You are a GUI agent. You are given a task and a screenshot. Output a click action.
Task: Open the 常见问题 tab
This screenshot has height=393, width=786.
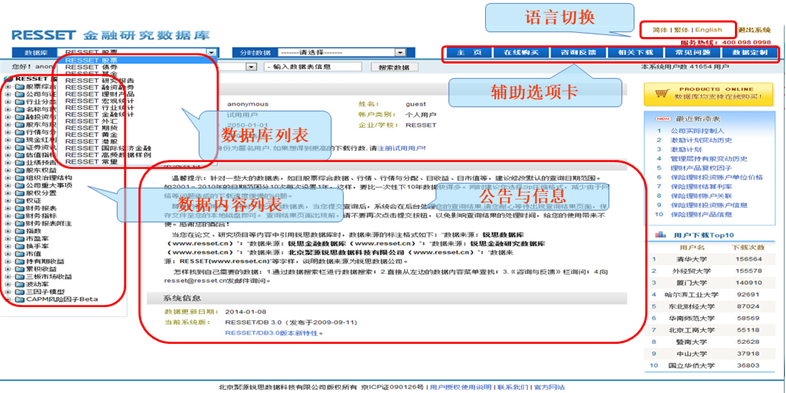(692, 53)
